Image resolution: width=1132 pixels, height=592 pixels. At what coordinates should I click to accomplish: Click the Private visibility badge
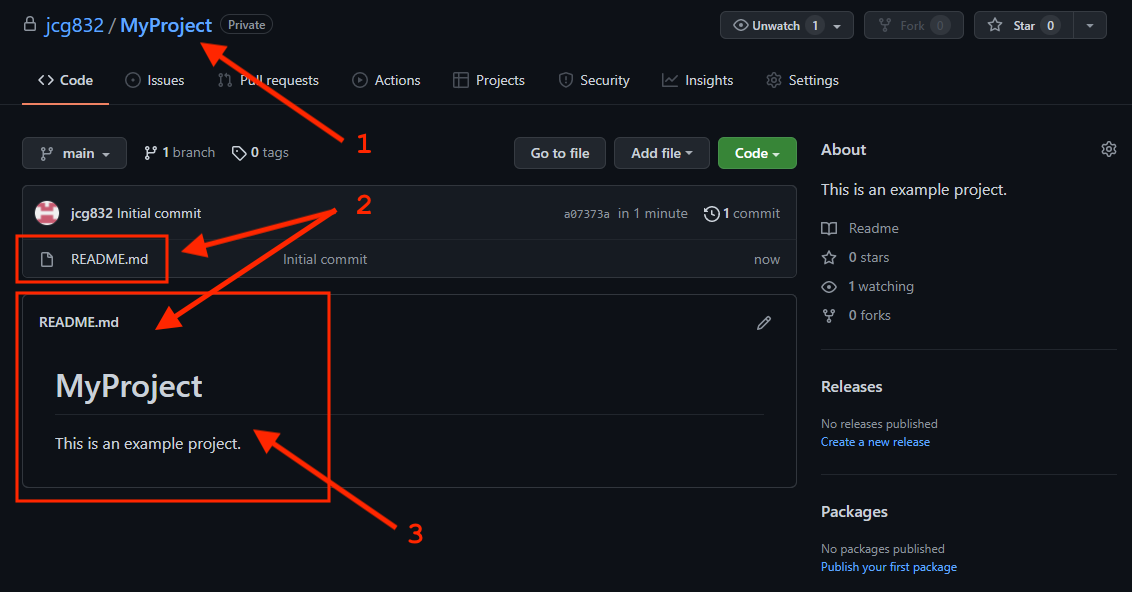coord(246,25)
